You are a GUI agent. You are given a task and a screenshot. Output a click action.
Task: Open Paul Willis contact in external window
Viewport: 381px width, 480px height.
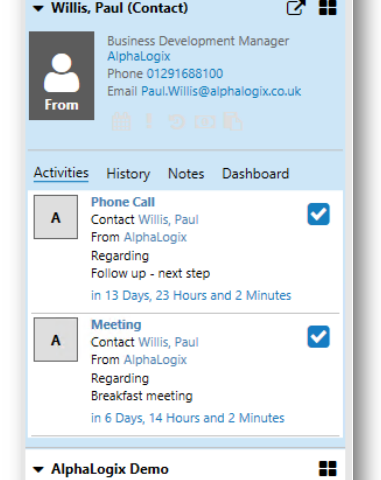pos(296,7)
